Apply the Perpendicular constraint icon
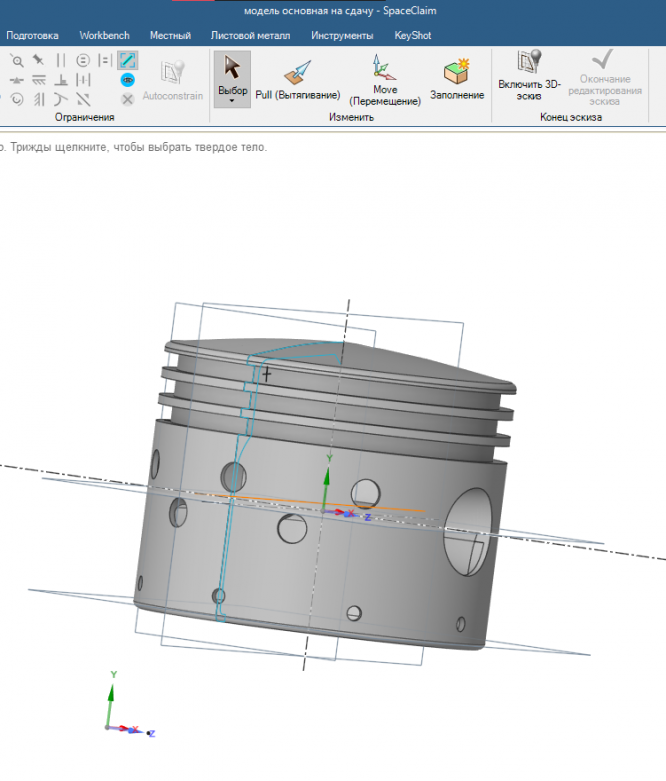 coord(61,80)
